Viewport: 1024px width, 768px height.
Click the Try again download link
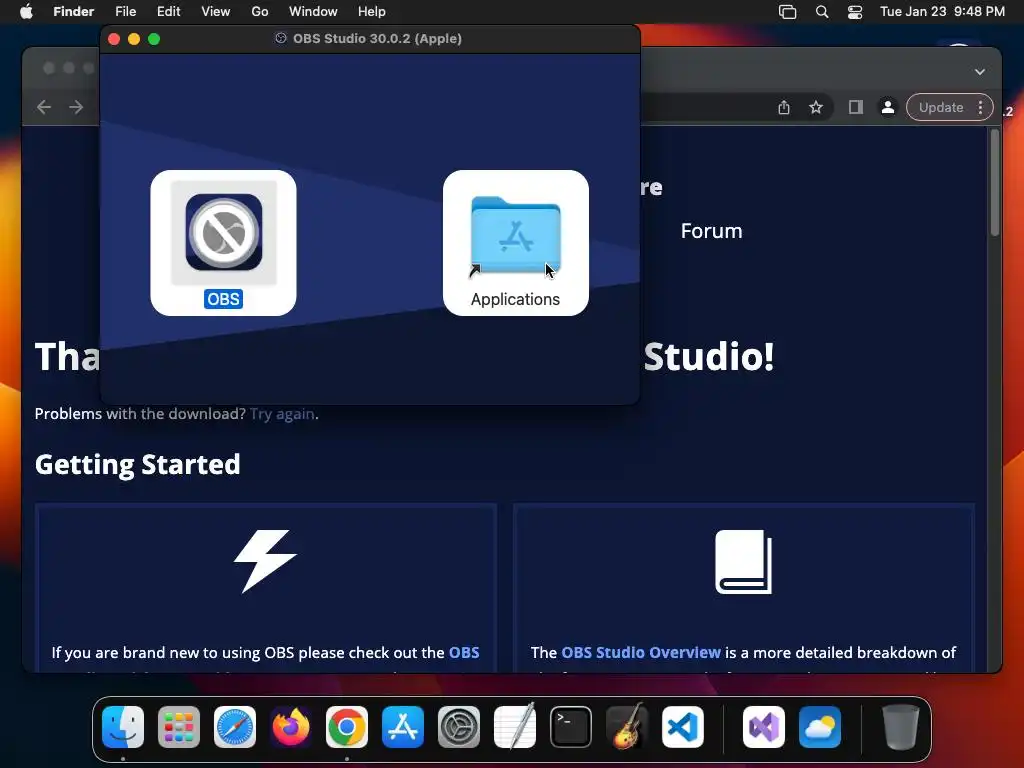(x=282, y=414)
